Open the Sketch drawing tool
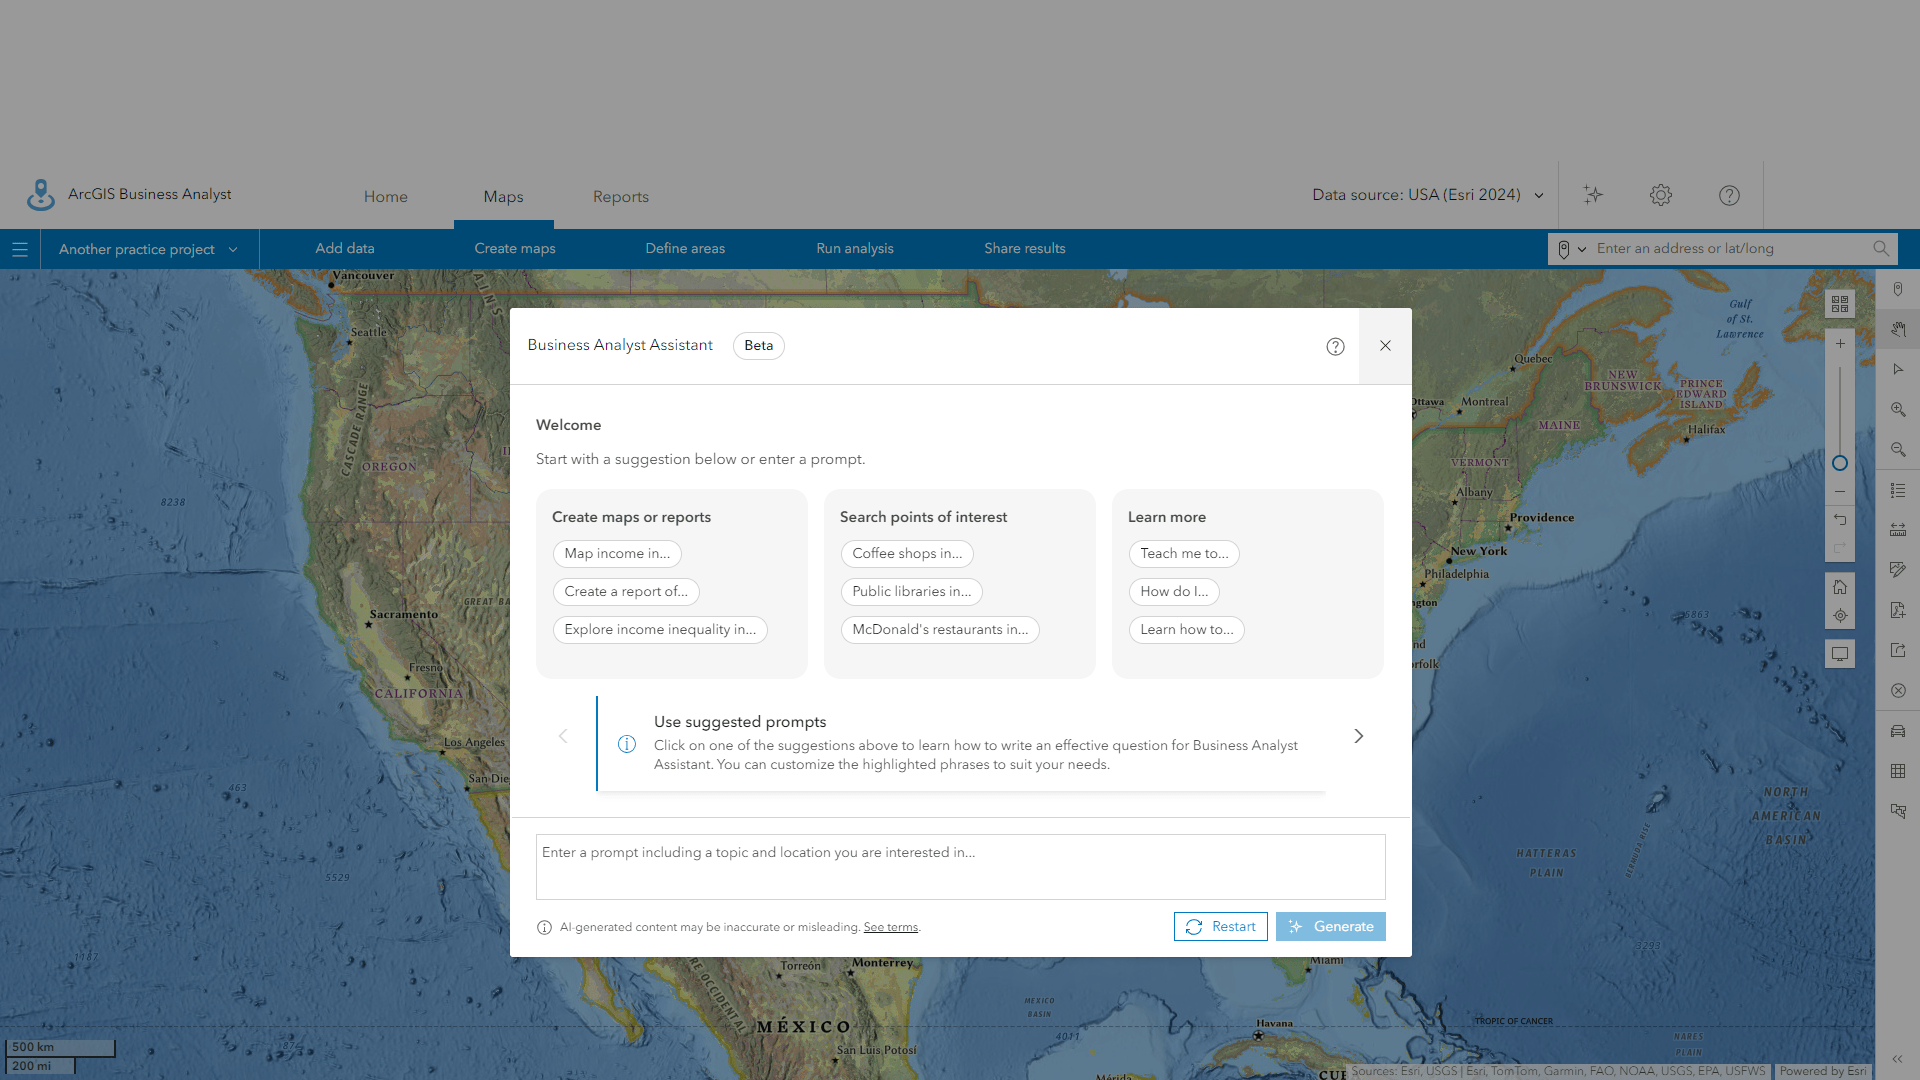This screenshot has height=1080, width=1920. 1898,569
